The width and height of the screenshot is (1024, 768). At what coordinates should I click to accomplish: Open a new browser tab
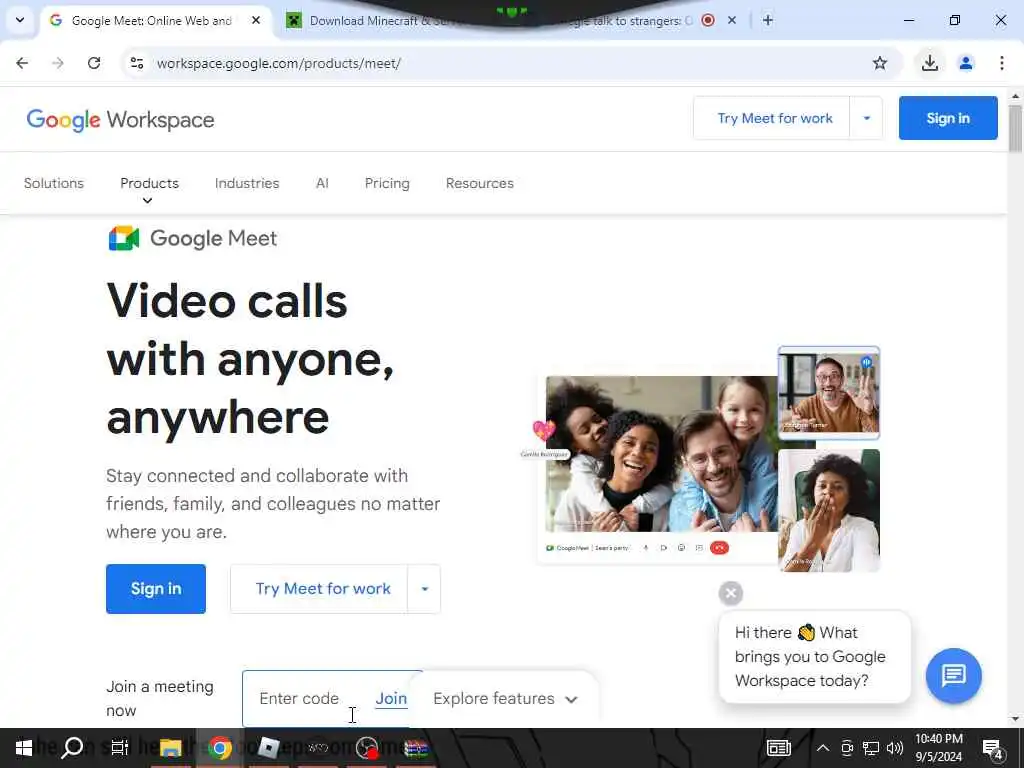click(x=768, y=20)
